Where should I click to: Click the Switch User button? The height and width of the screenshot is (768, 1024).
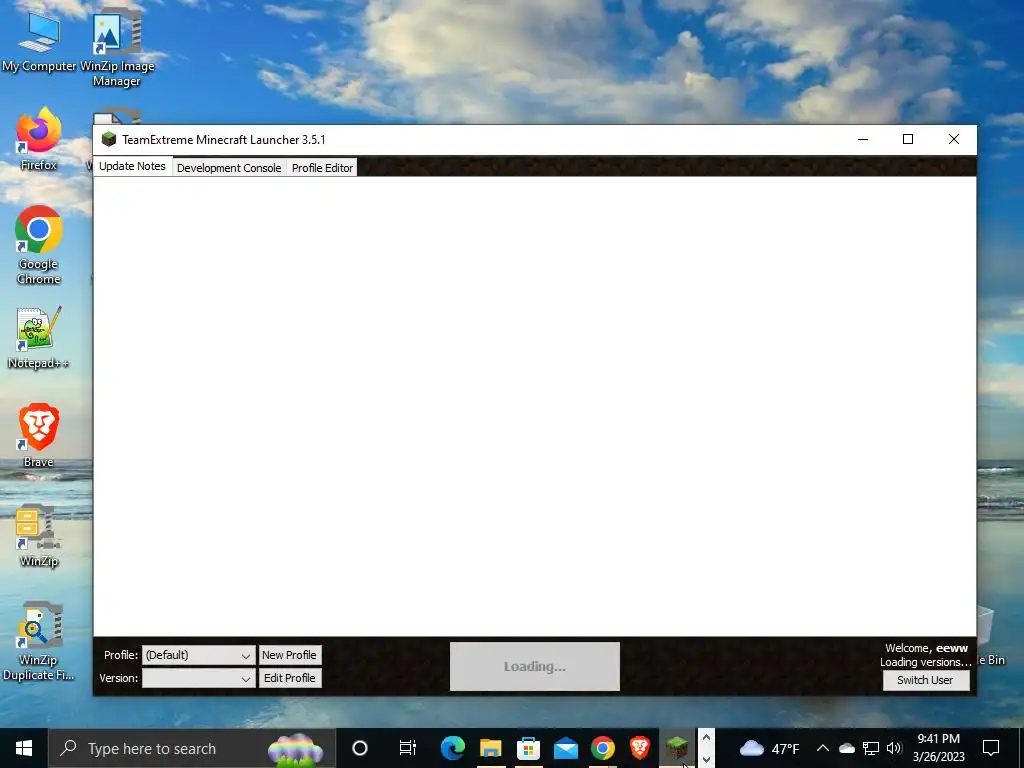[925, 680]
